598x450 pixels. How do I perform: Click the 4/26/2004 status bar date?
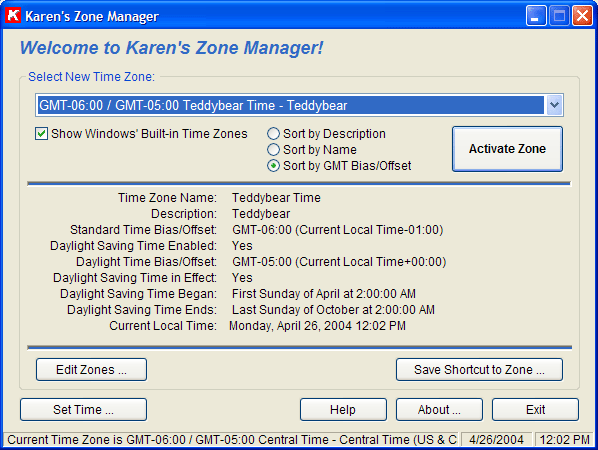click(496, 440)
